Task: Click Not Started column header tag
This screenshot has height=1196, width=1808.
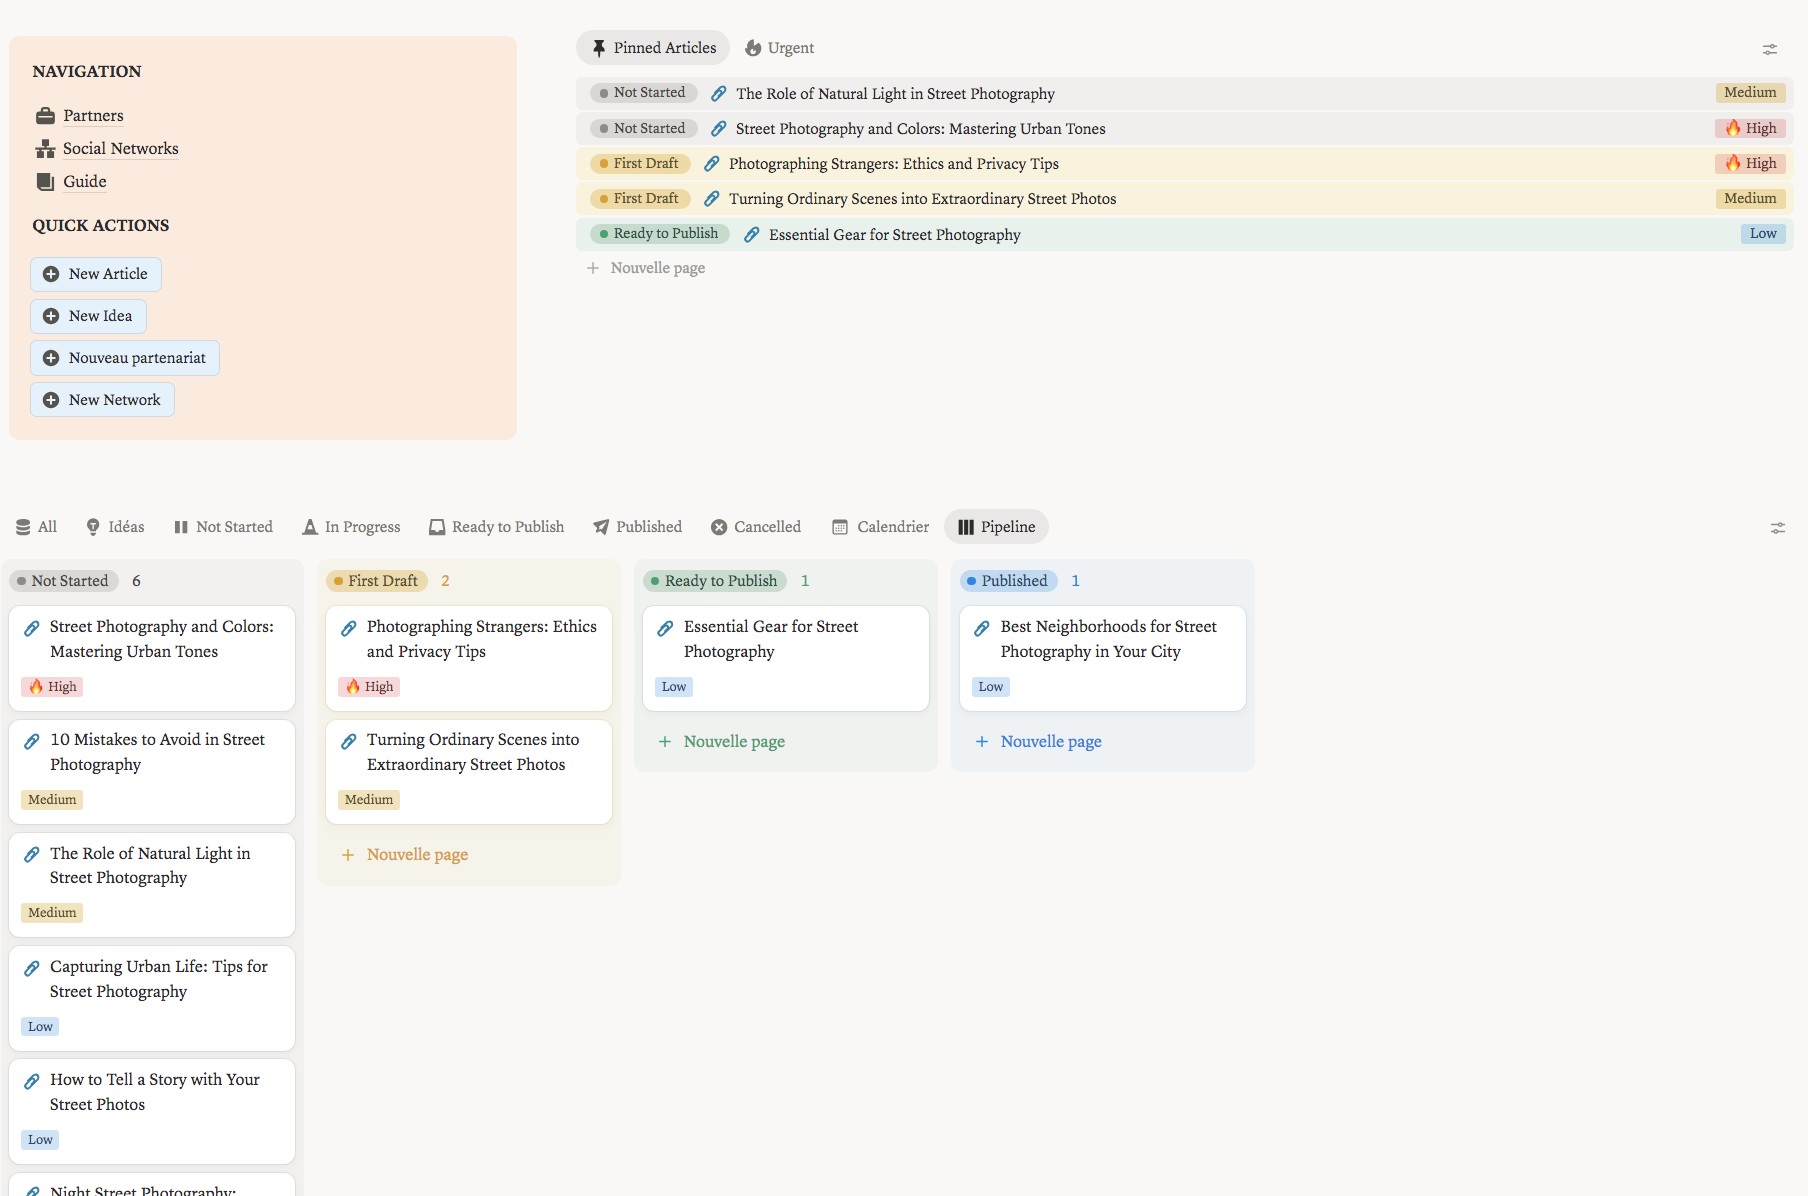Action: pos(64,581)
